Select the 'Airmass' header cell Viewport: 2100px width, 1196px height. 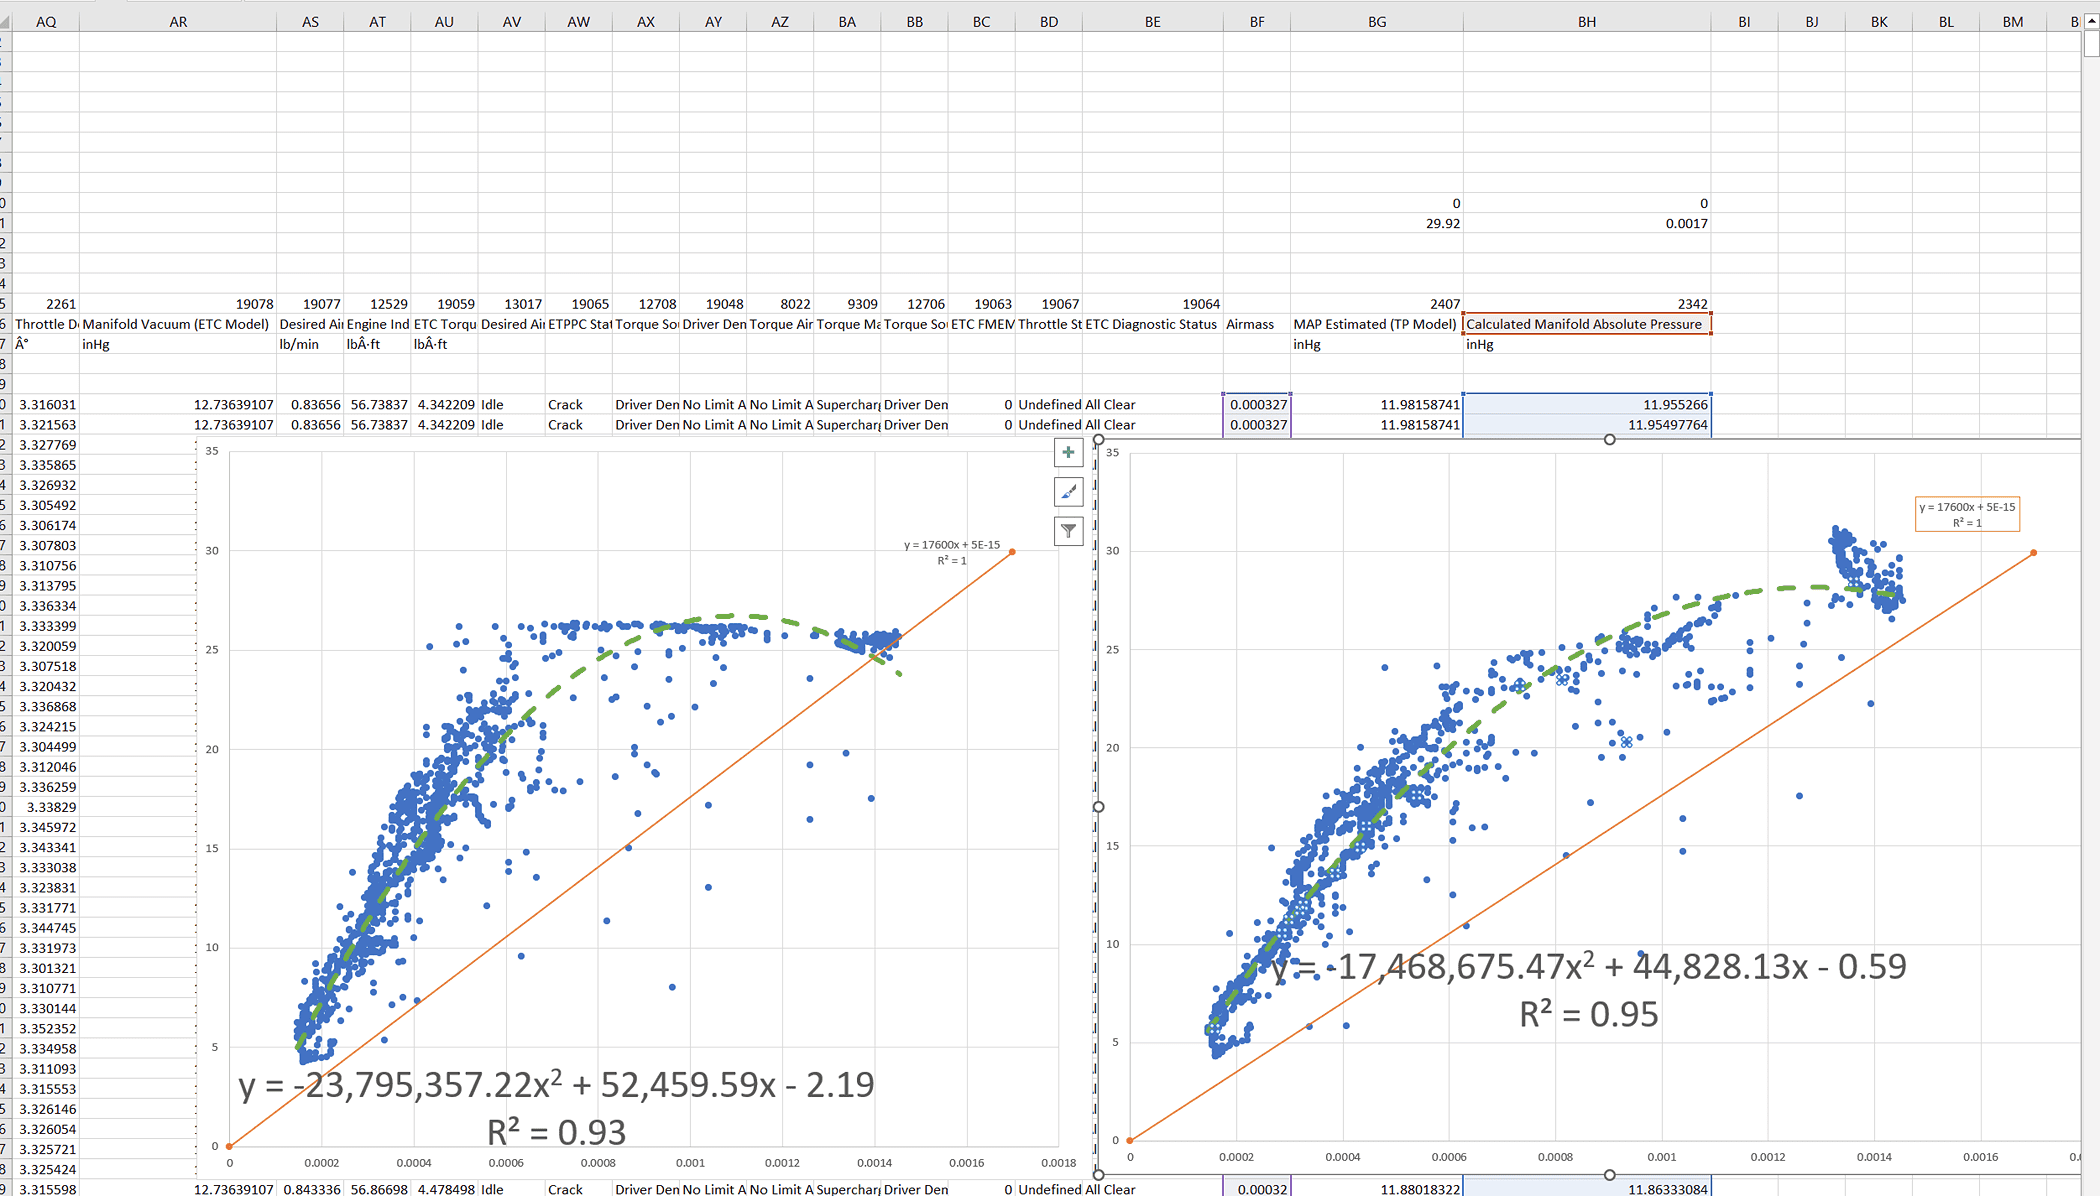pyautogui.click(x=1257, y=324)
